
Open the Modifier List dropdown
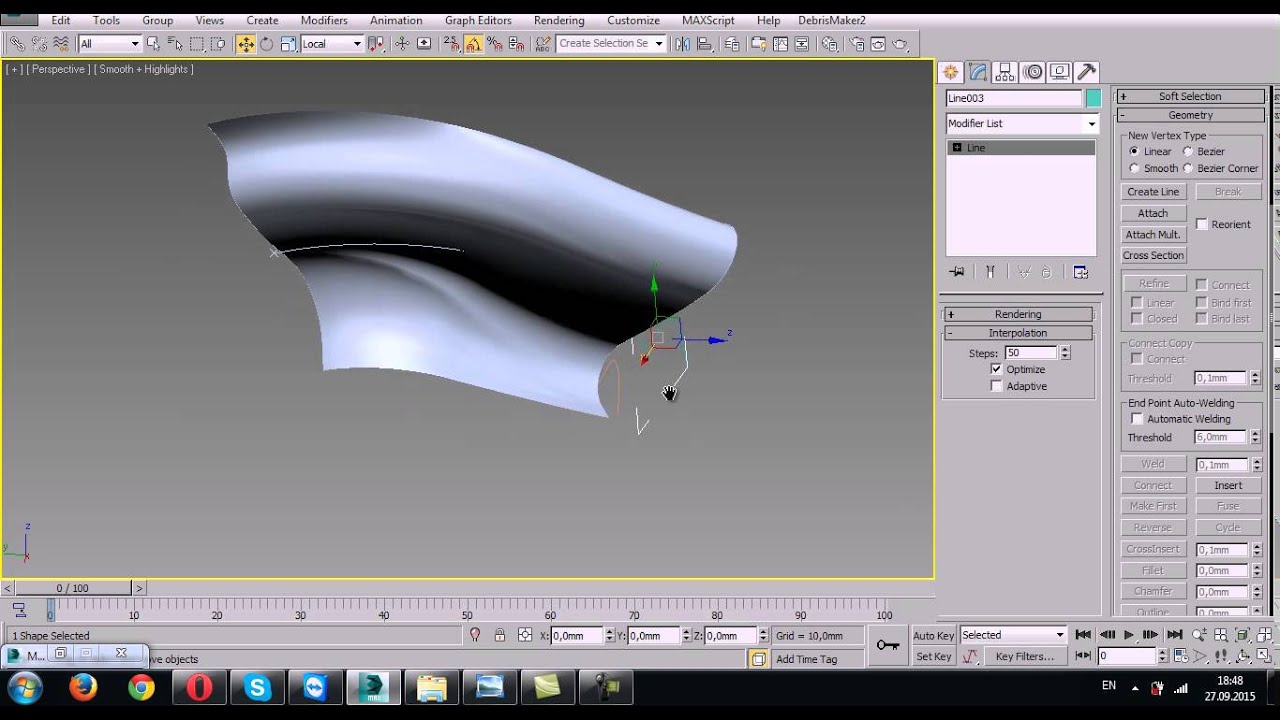tap(1022, 123)
